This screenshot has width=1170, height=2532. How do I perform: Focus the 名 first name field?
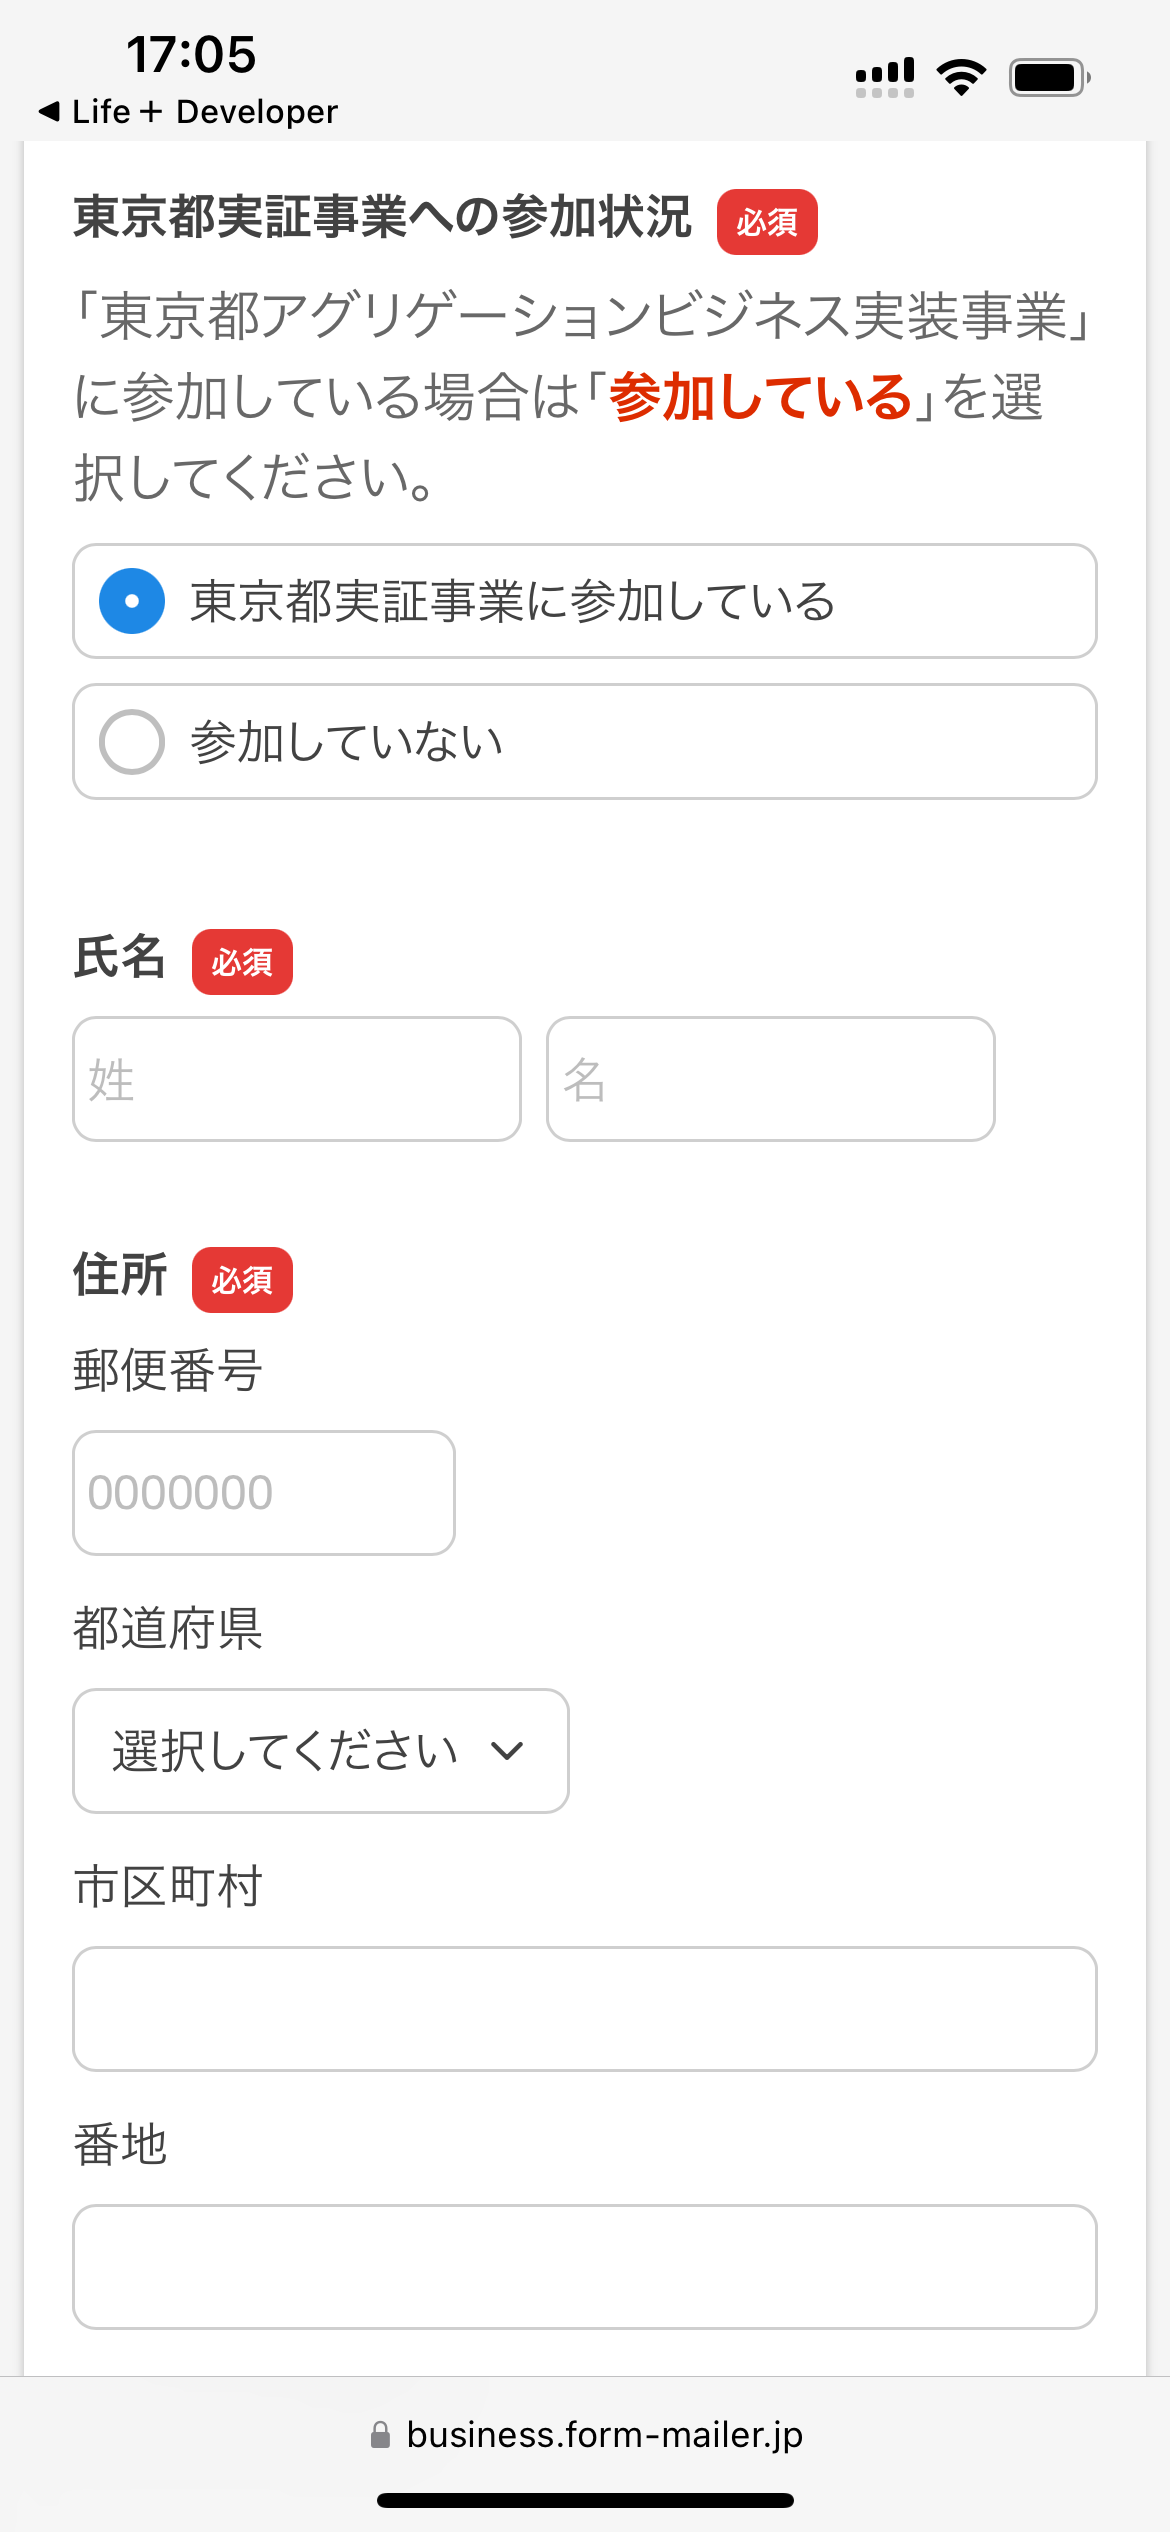pos(771,1079)
